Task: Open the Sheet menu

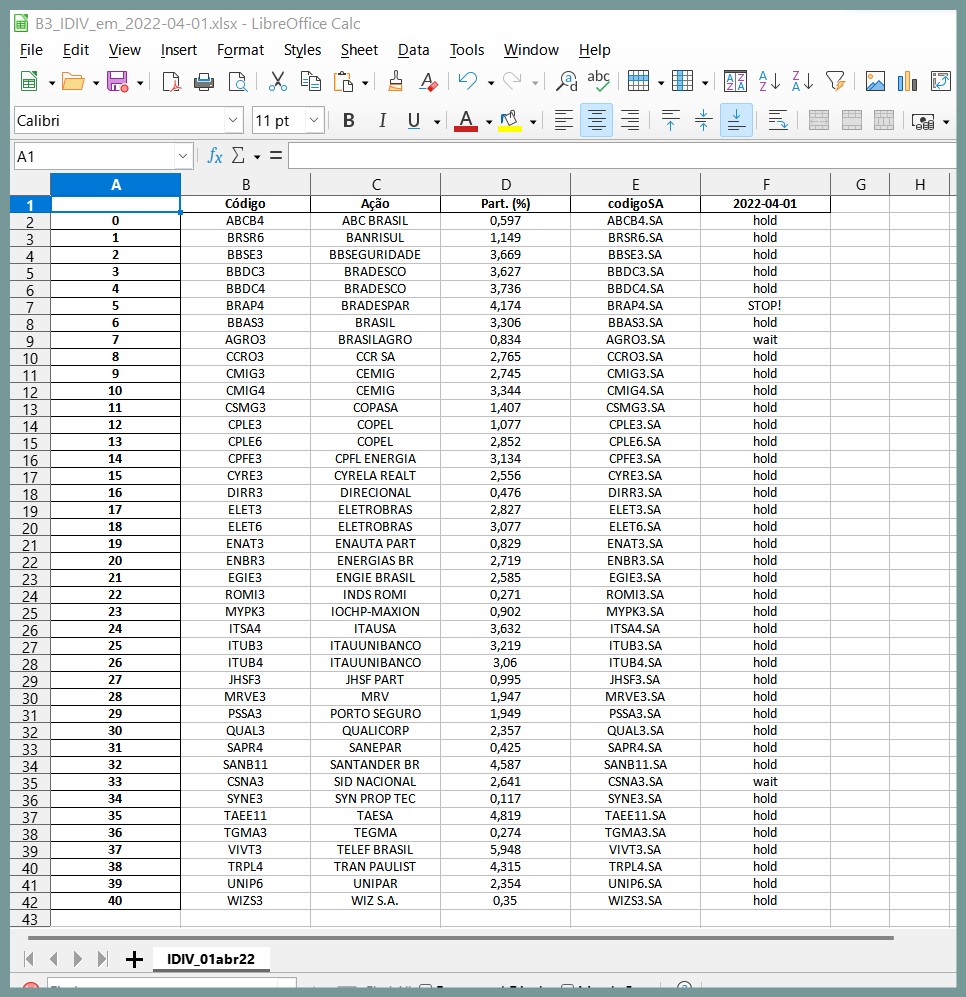Action: 359,50
